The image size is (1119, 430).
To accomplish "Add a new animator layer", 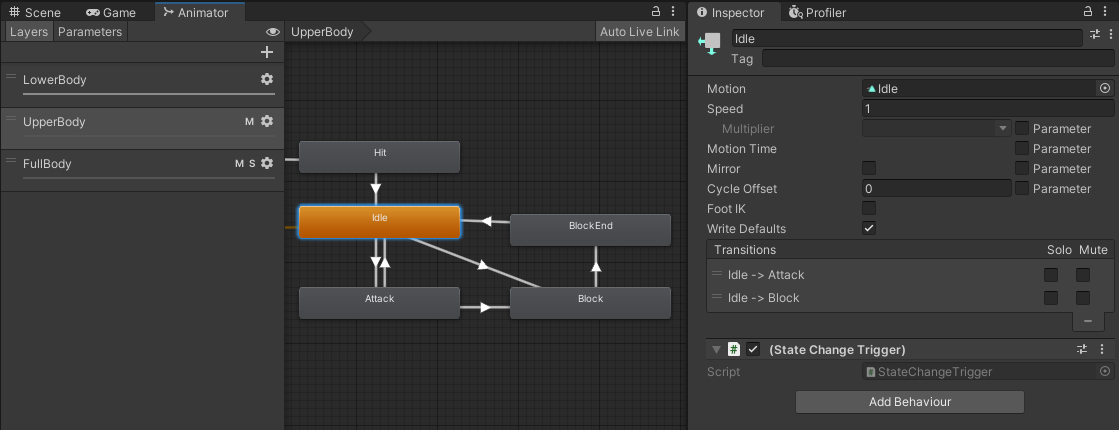I will [266, 52].
